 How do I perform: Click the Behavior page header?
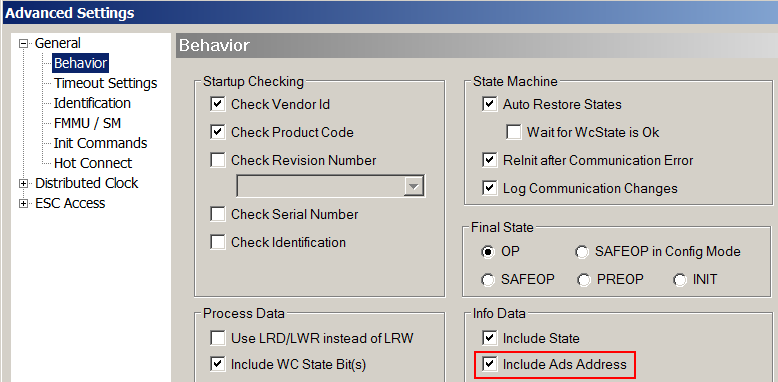point(477,46)
